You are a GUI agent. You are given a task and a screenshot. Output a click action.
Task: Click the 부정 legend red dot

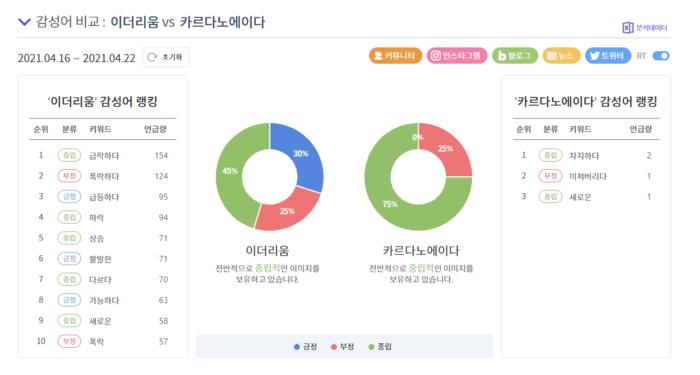[334, 347]
